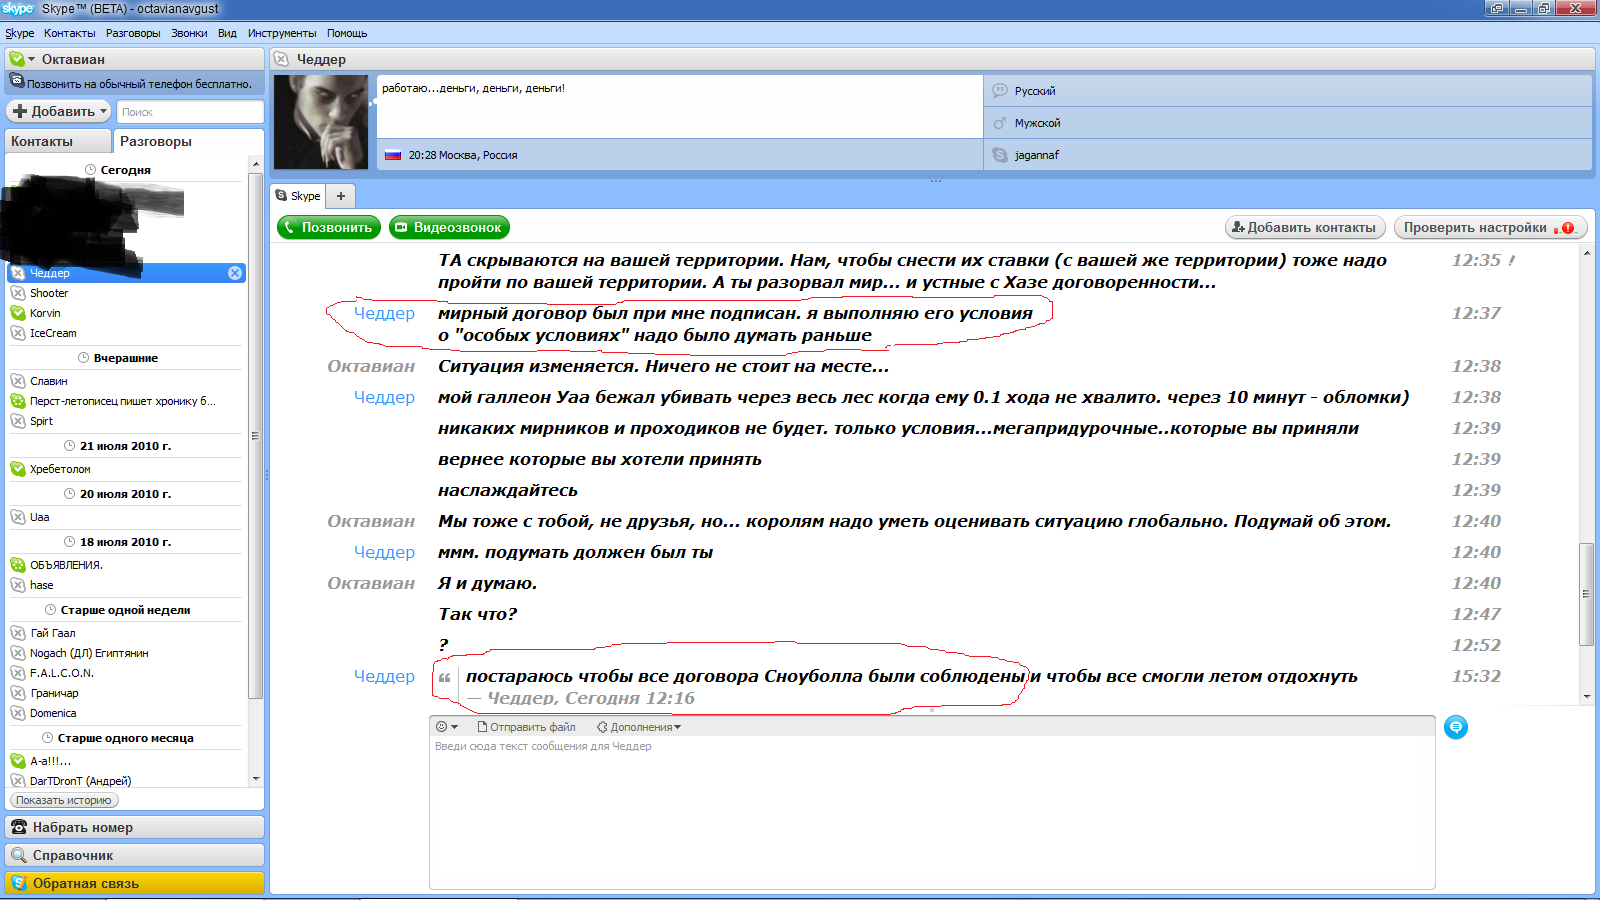The height and width of the screenshot is (900, 1600).
Task: Click the phone icon for free calls banner
Action: 17,82
